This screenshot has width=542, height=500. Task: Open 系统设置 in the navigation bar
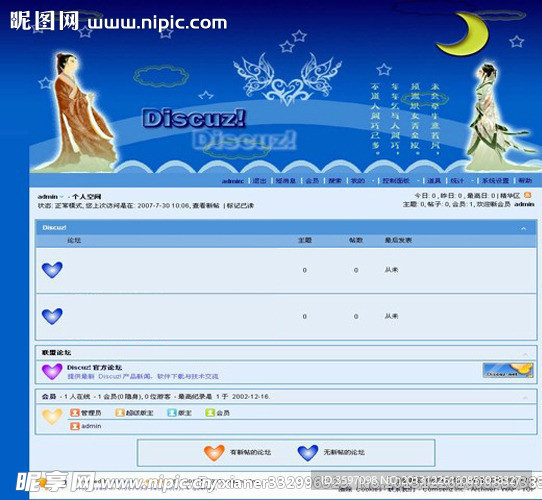(x=495, y=180)
